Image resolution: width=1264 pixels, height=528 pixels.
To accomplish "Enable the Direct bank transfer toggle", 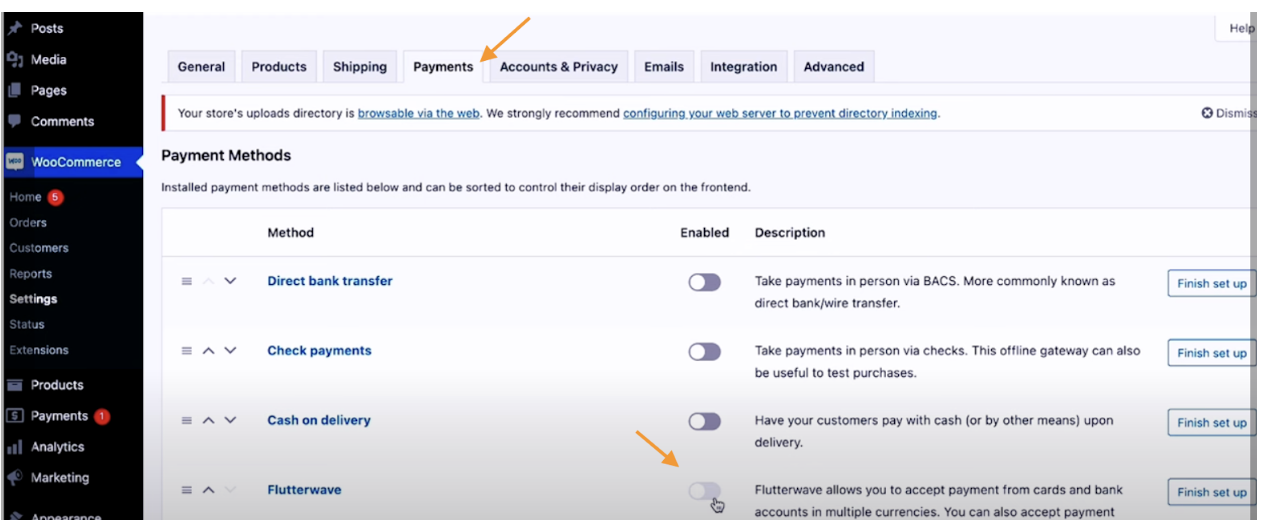I will [x=704, y=282].
